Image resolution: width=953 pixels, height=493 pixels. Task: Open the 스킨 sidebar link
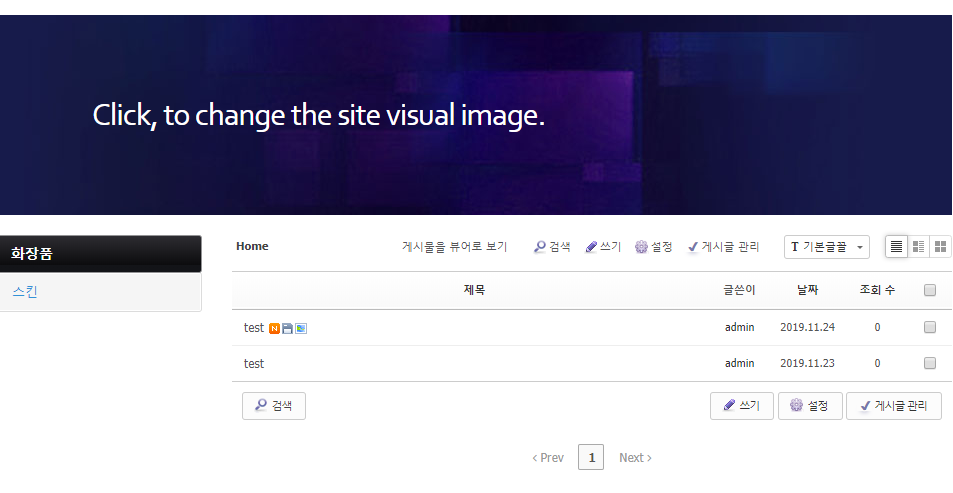(x=25, y=292)
